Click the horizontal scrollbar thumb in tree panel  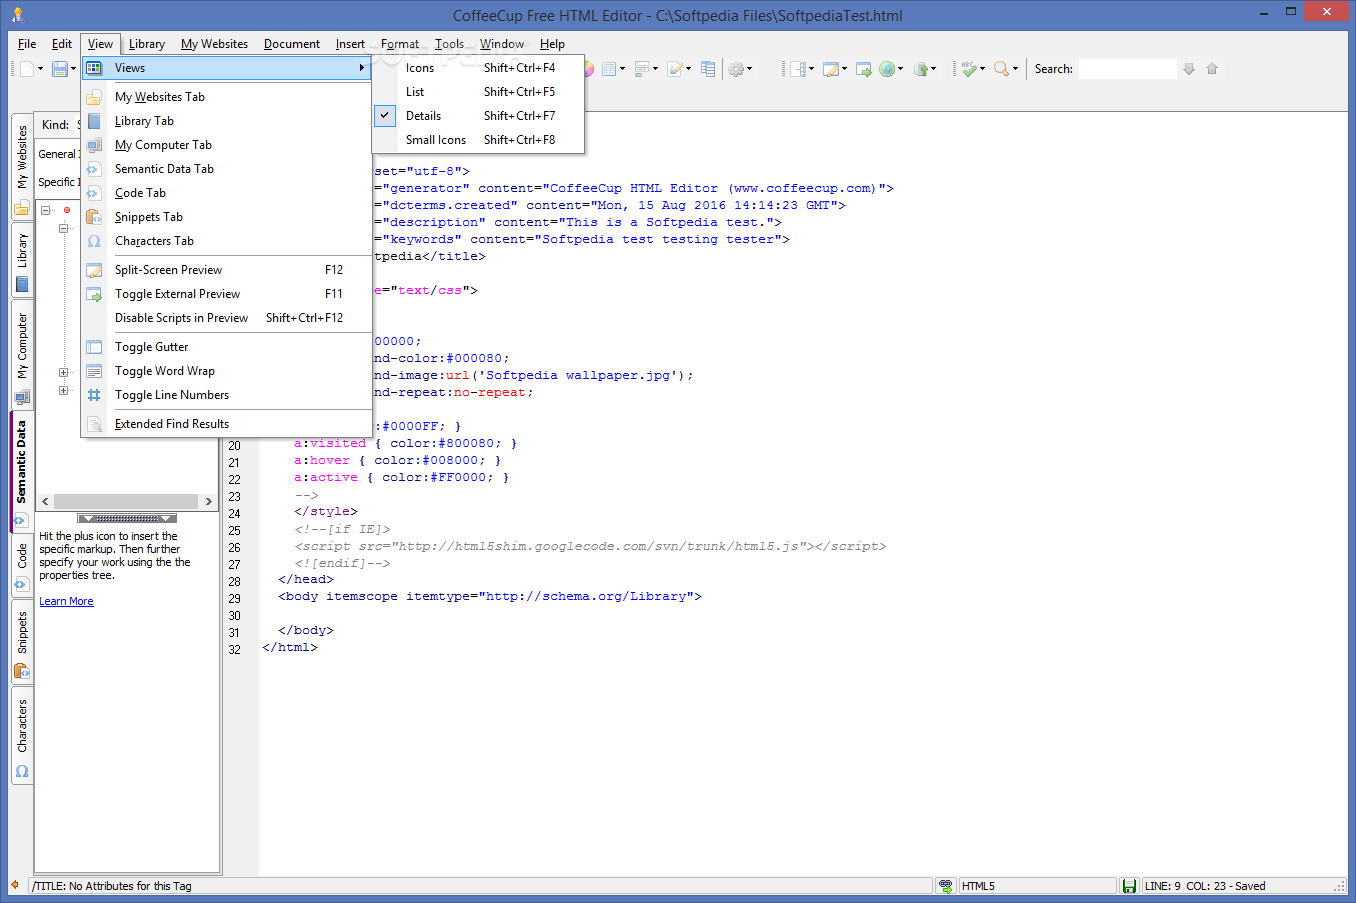pos(126,501)
